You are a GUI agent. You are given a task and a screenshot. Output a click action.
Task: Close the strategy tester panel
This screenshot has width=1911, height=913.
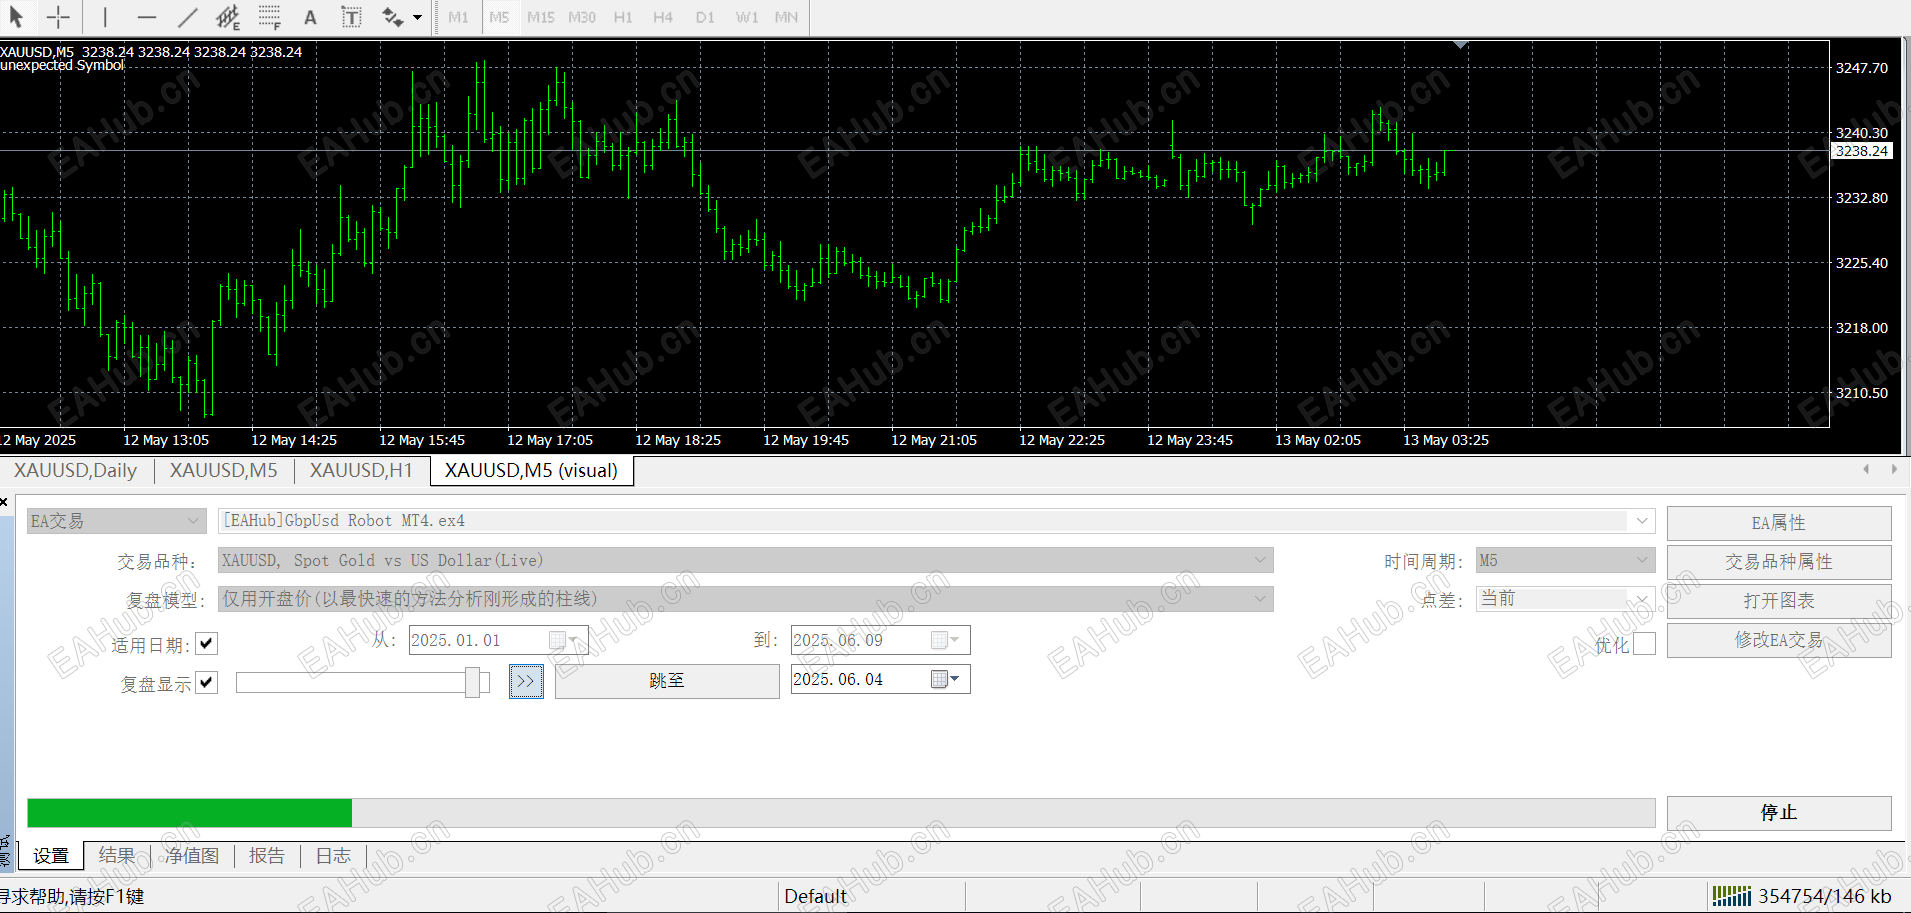[5, 502]
